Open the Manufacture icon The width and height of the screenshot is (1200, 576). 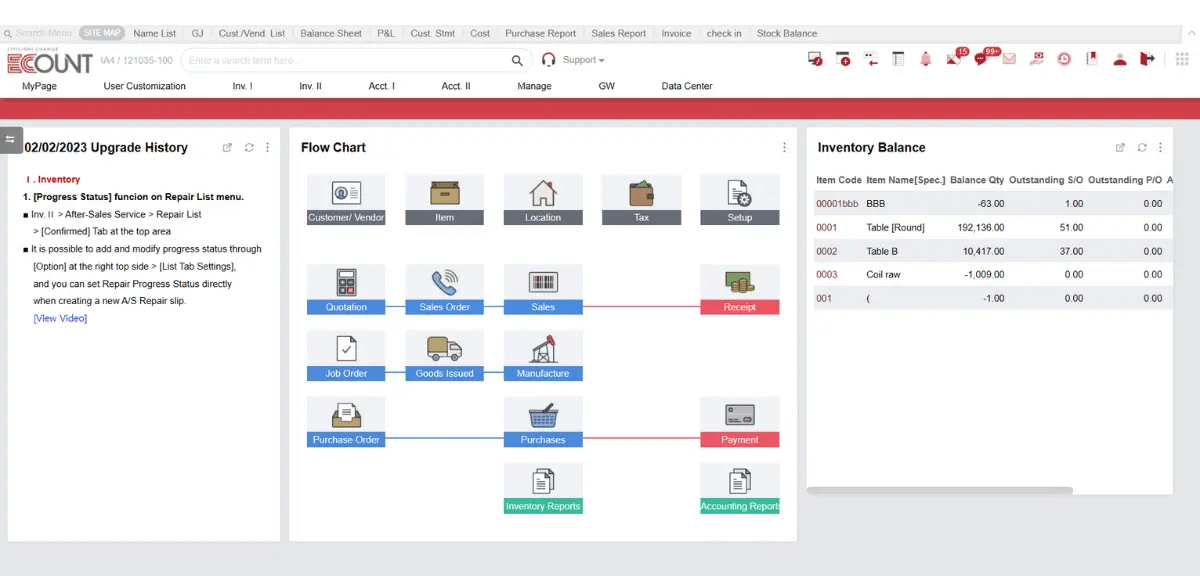543,356
